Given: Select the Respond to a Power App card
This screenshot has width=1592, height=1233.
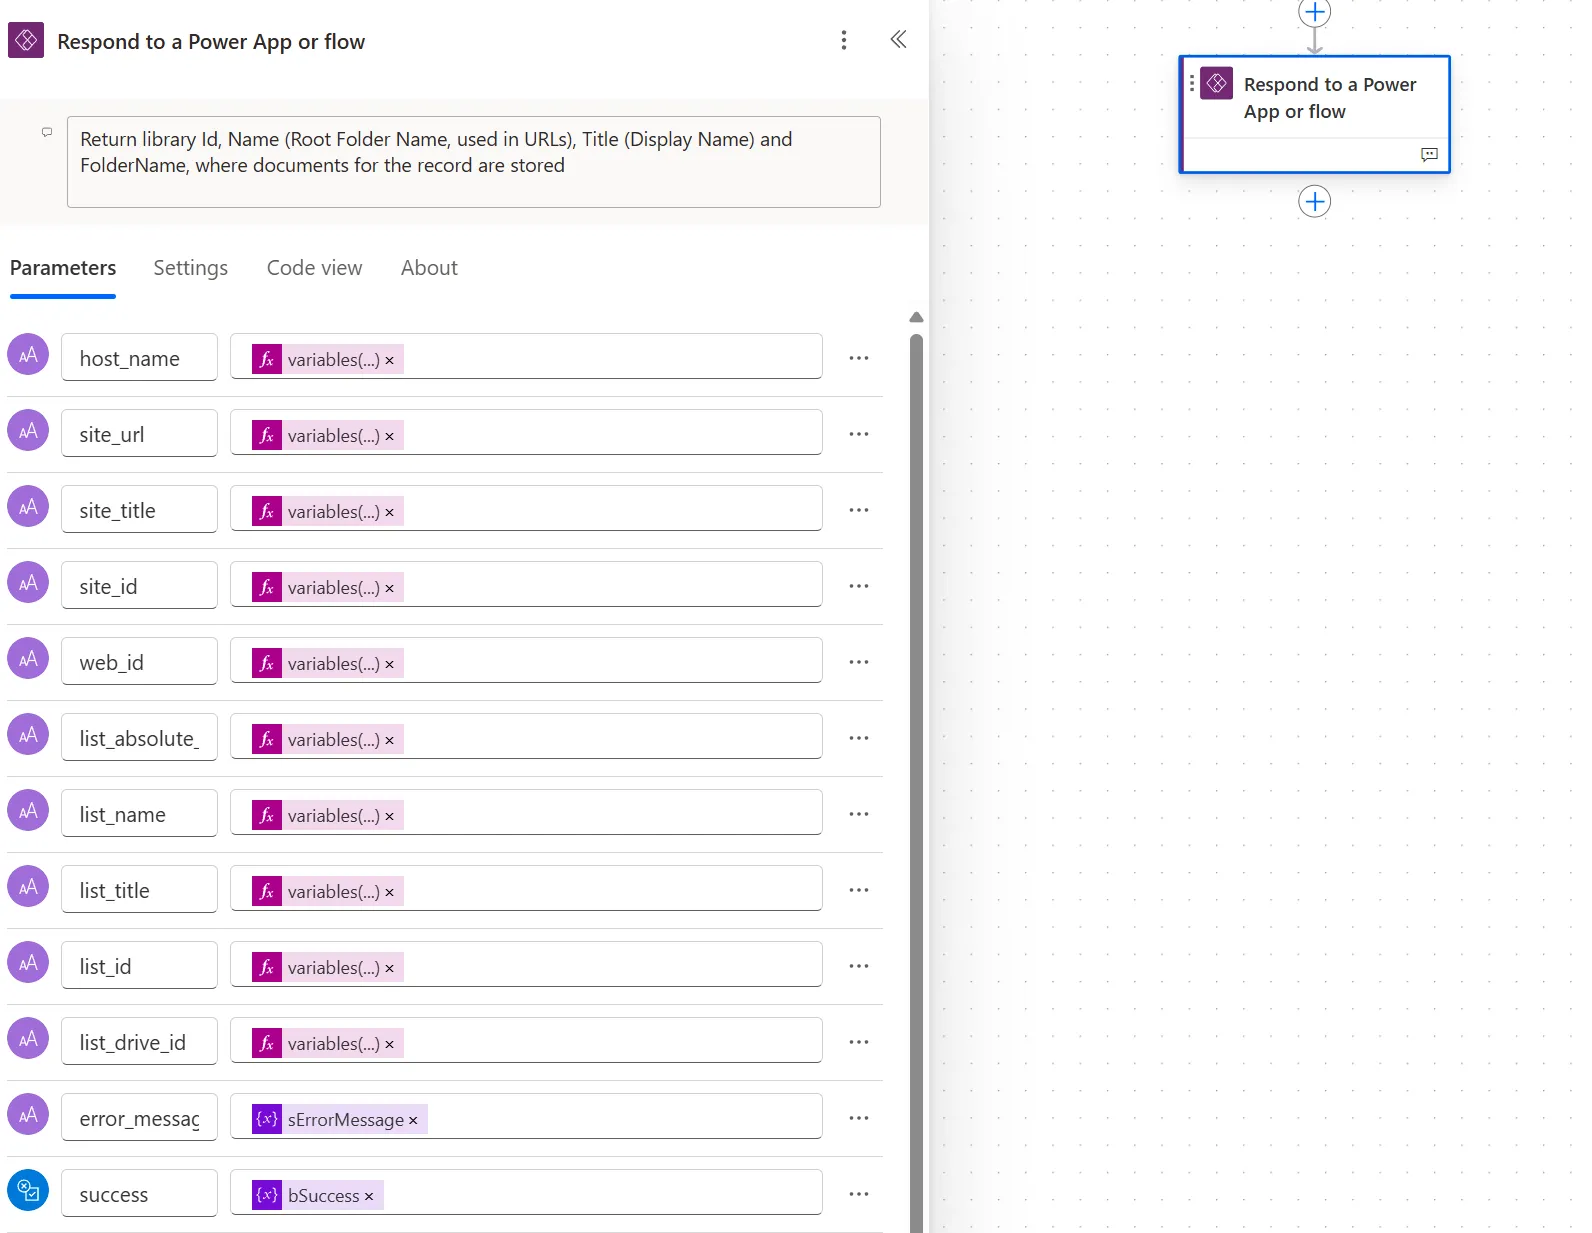Looking at the screenshot, I should tap(1314, 114).
